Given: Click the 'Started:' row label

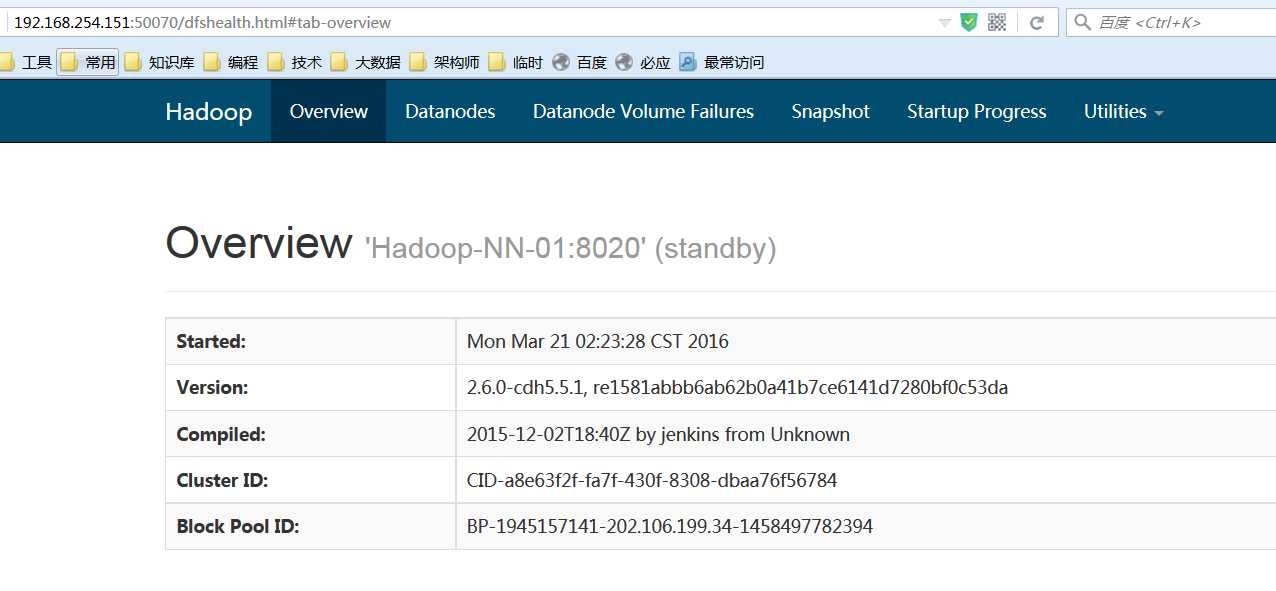Looking at the screenshot, I should [x=211, y=341].
